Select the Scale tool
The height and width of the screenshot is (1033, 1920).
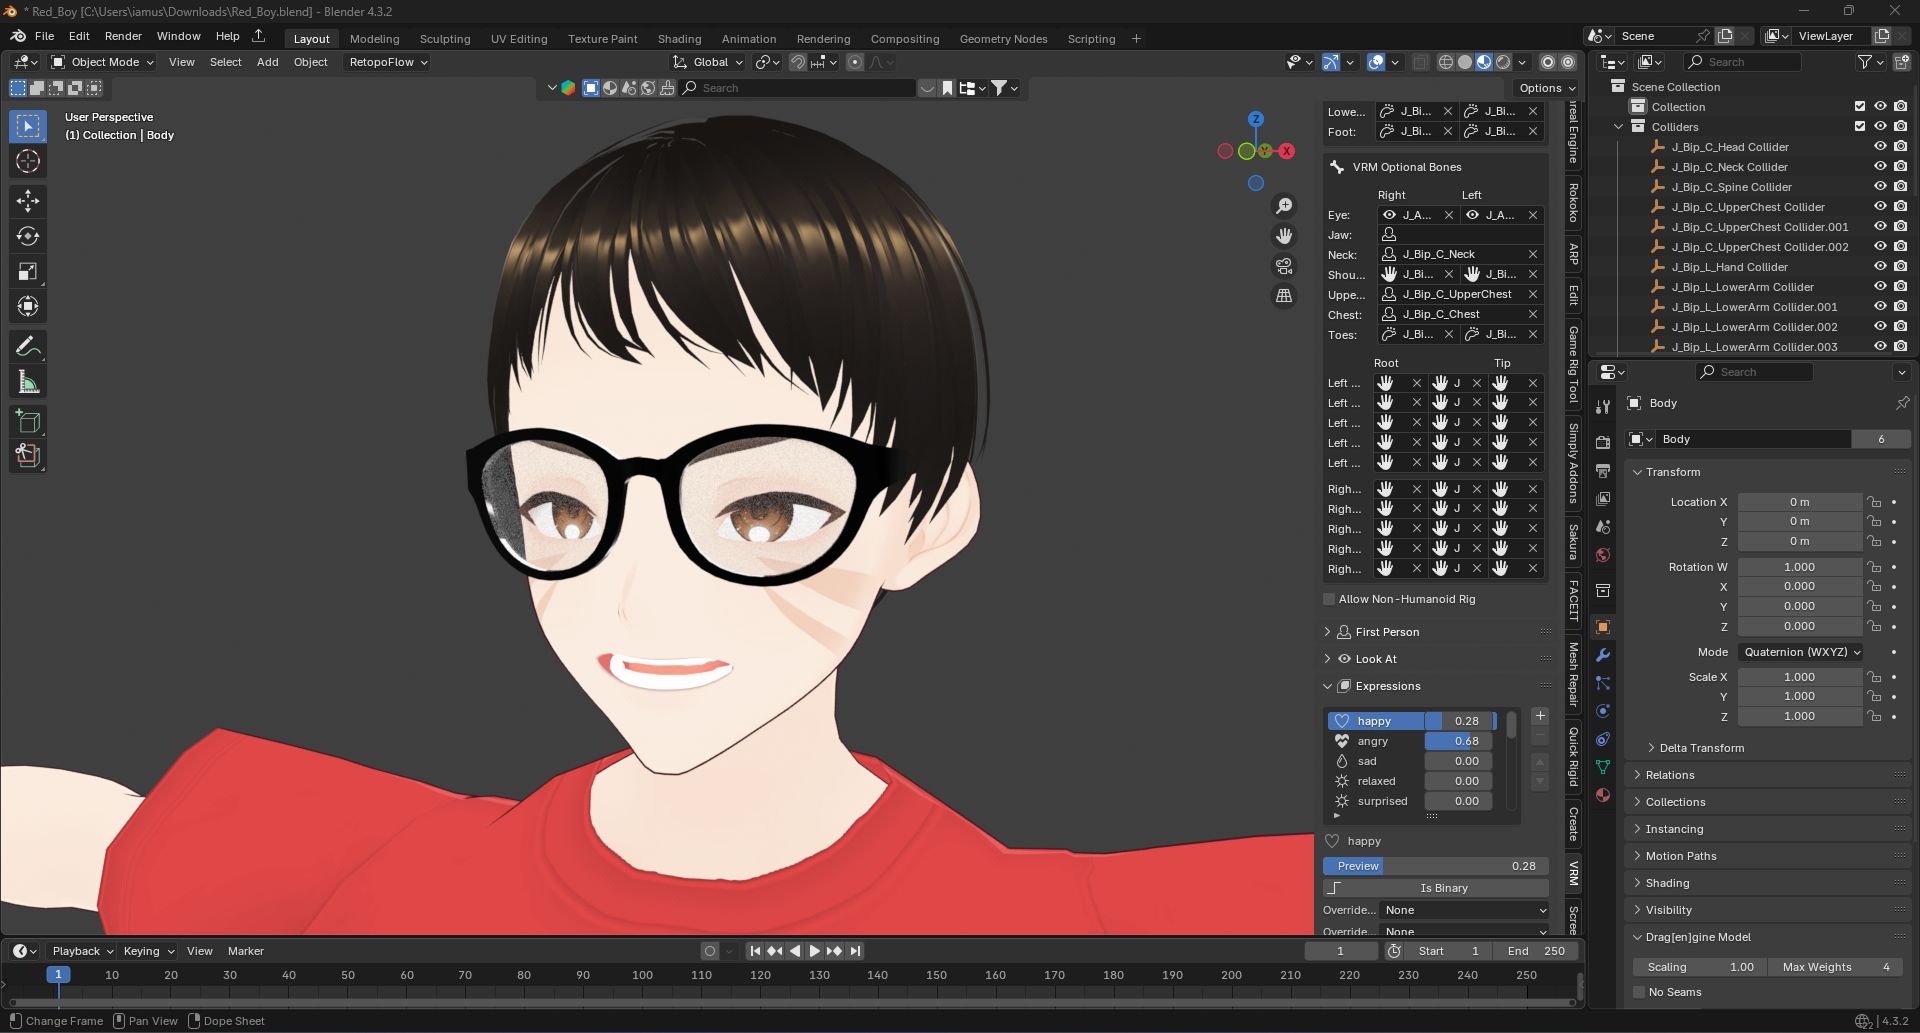28,271
